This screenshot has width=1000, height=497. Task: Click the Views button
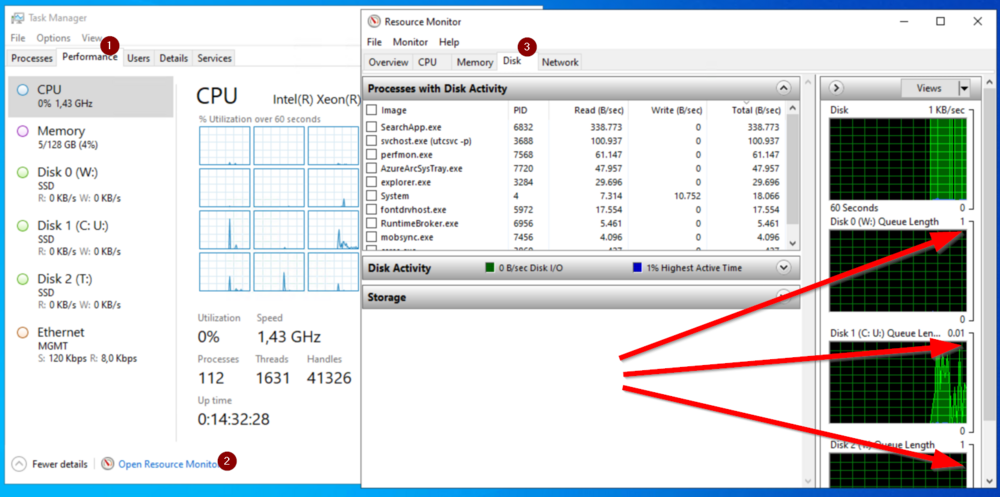pyautogui.click(x=928, y=89)
